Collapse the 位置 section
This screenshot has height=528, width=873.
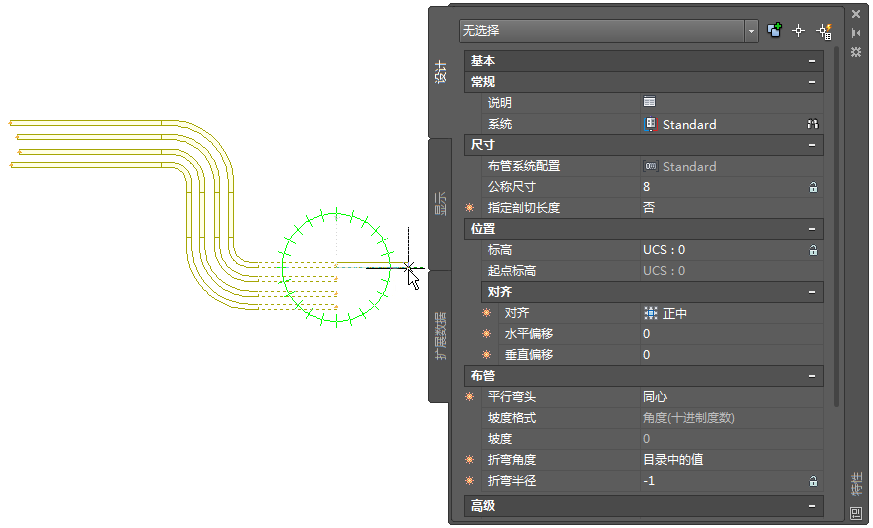[x=812, y=229]
